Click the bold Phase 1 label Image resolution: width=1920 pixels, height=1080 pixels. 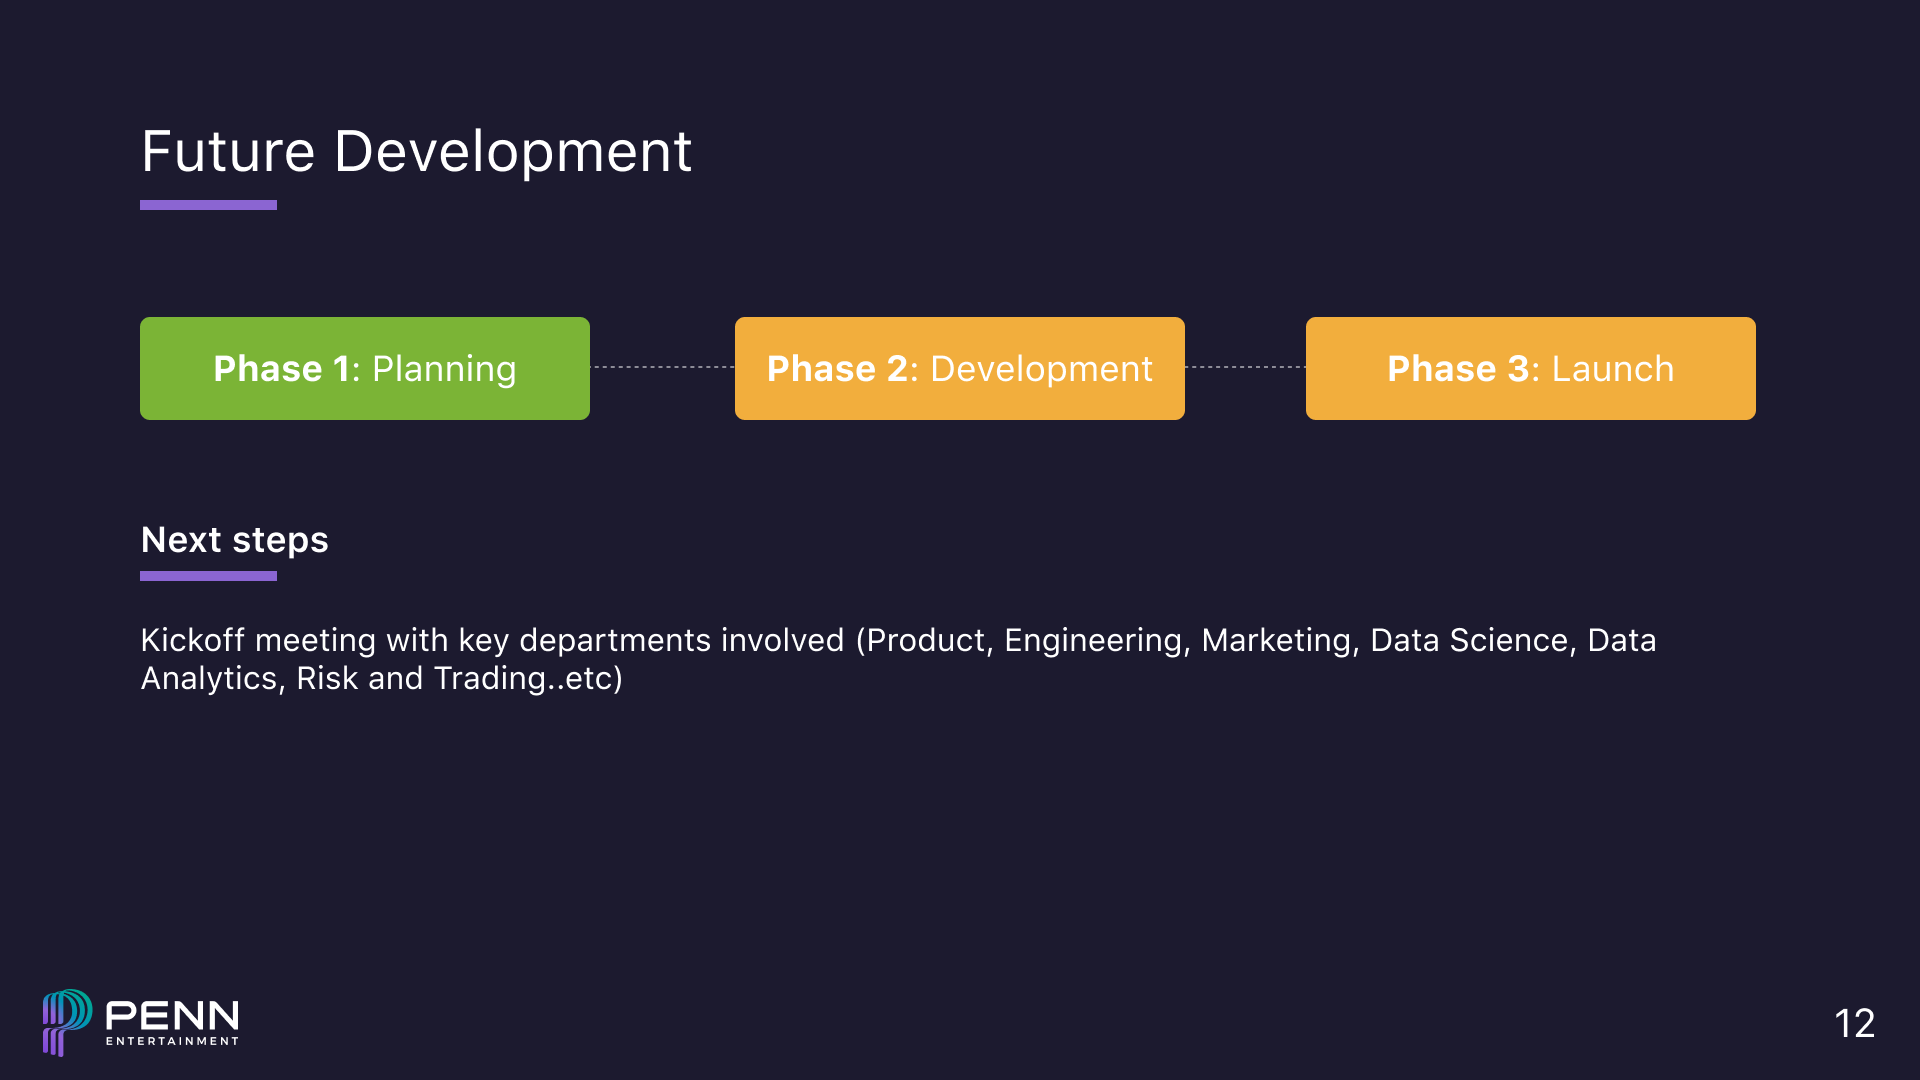[283, 368]
